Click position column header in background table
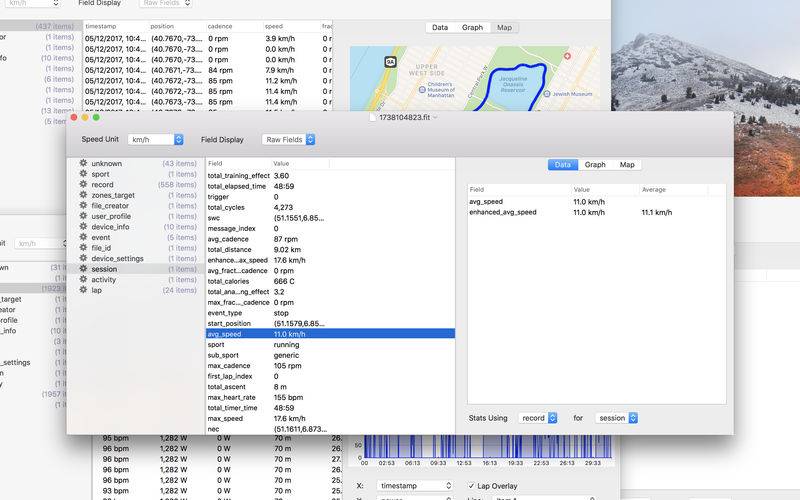This screenshot has height=500, width=800. tap(177, 26)
